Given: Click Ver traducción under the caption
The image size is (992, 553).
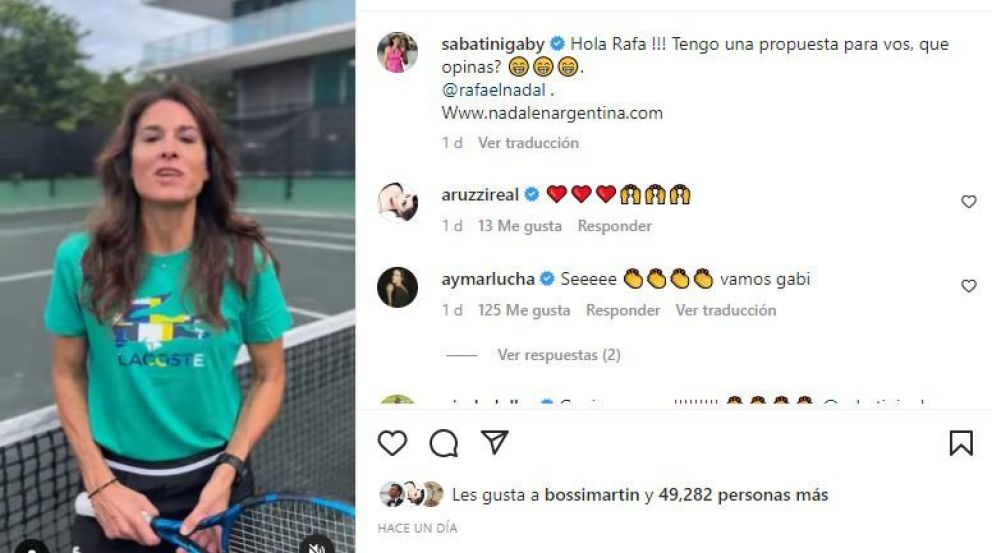Looking at the screenshot, I should [x=528, y=143].
